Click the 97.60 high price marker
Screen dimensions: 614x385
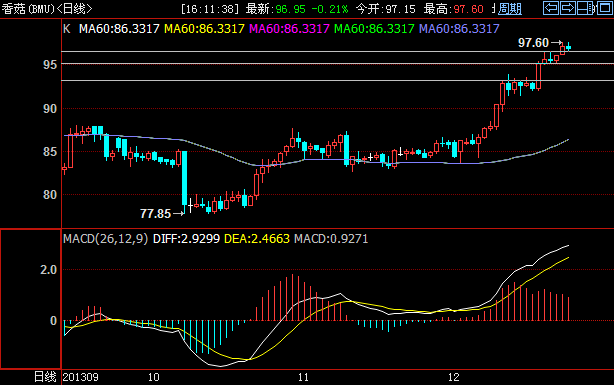pos(533,42)
